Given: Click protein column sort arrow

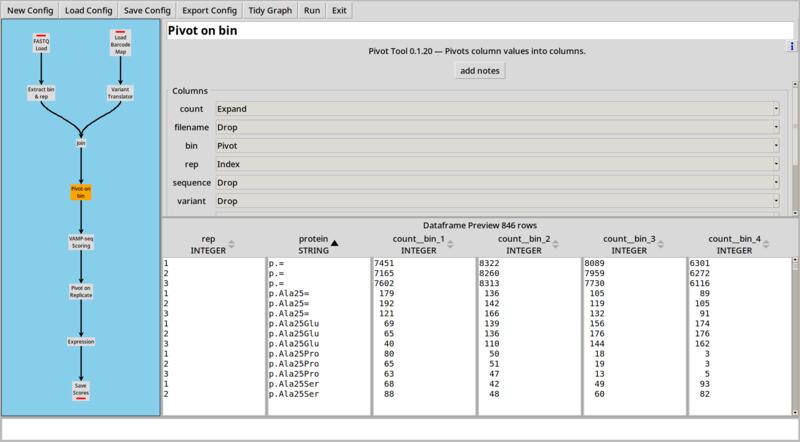Looking at the screenshot, I should tap(335, 243).
